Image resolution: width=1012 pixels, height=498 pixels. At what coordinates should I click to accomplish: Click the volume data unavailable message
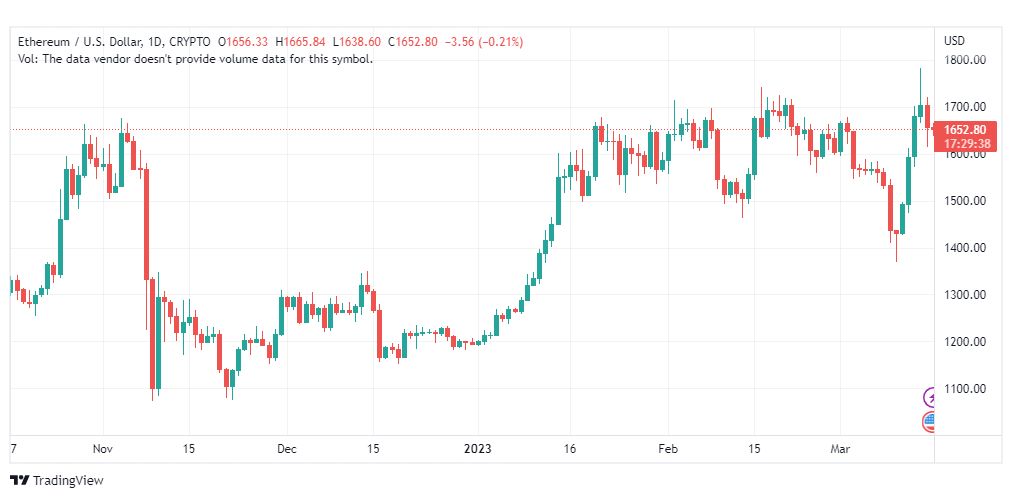pos(196,59)
